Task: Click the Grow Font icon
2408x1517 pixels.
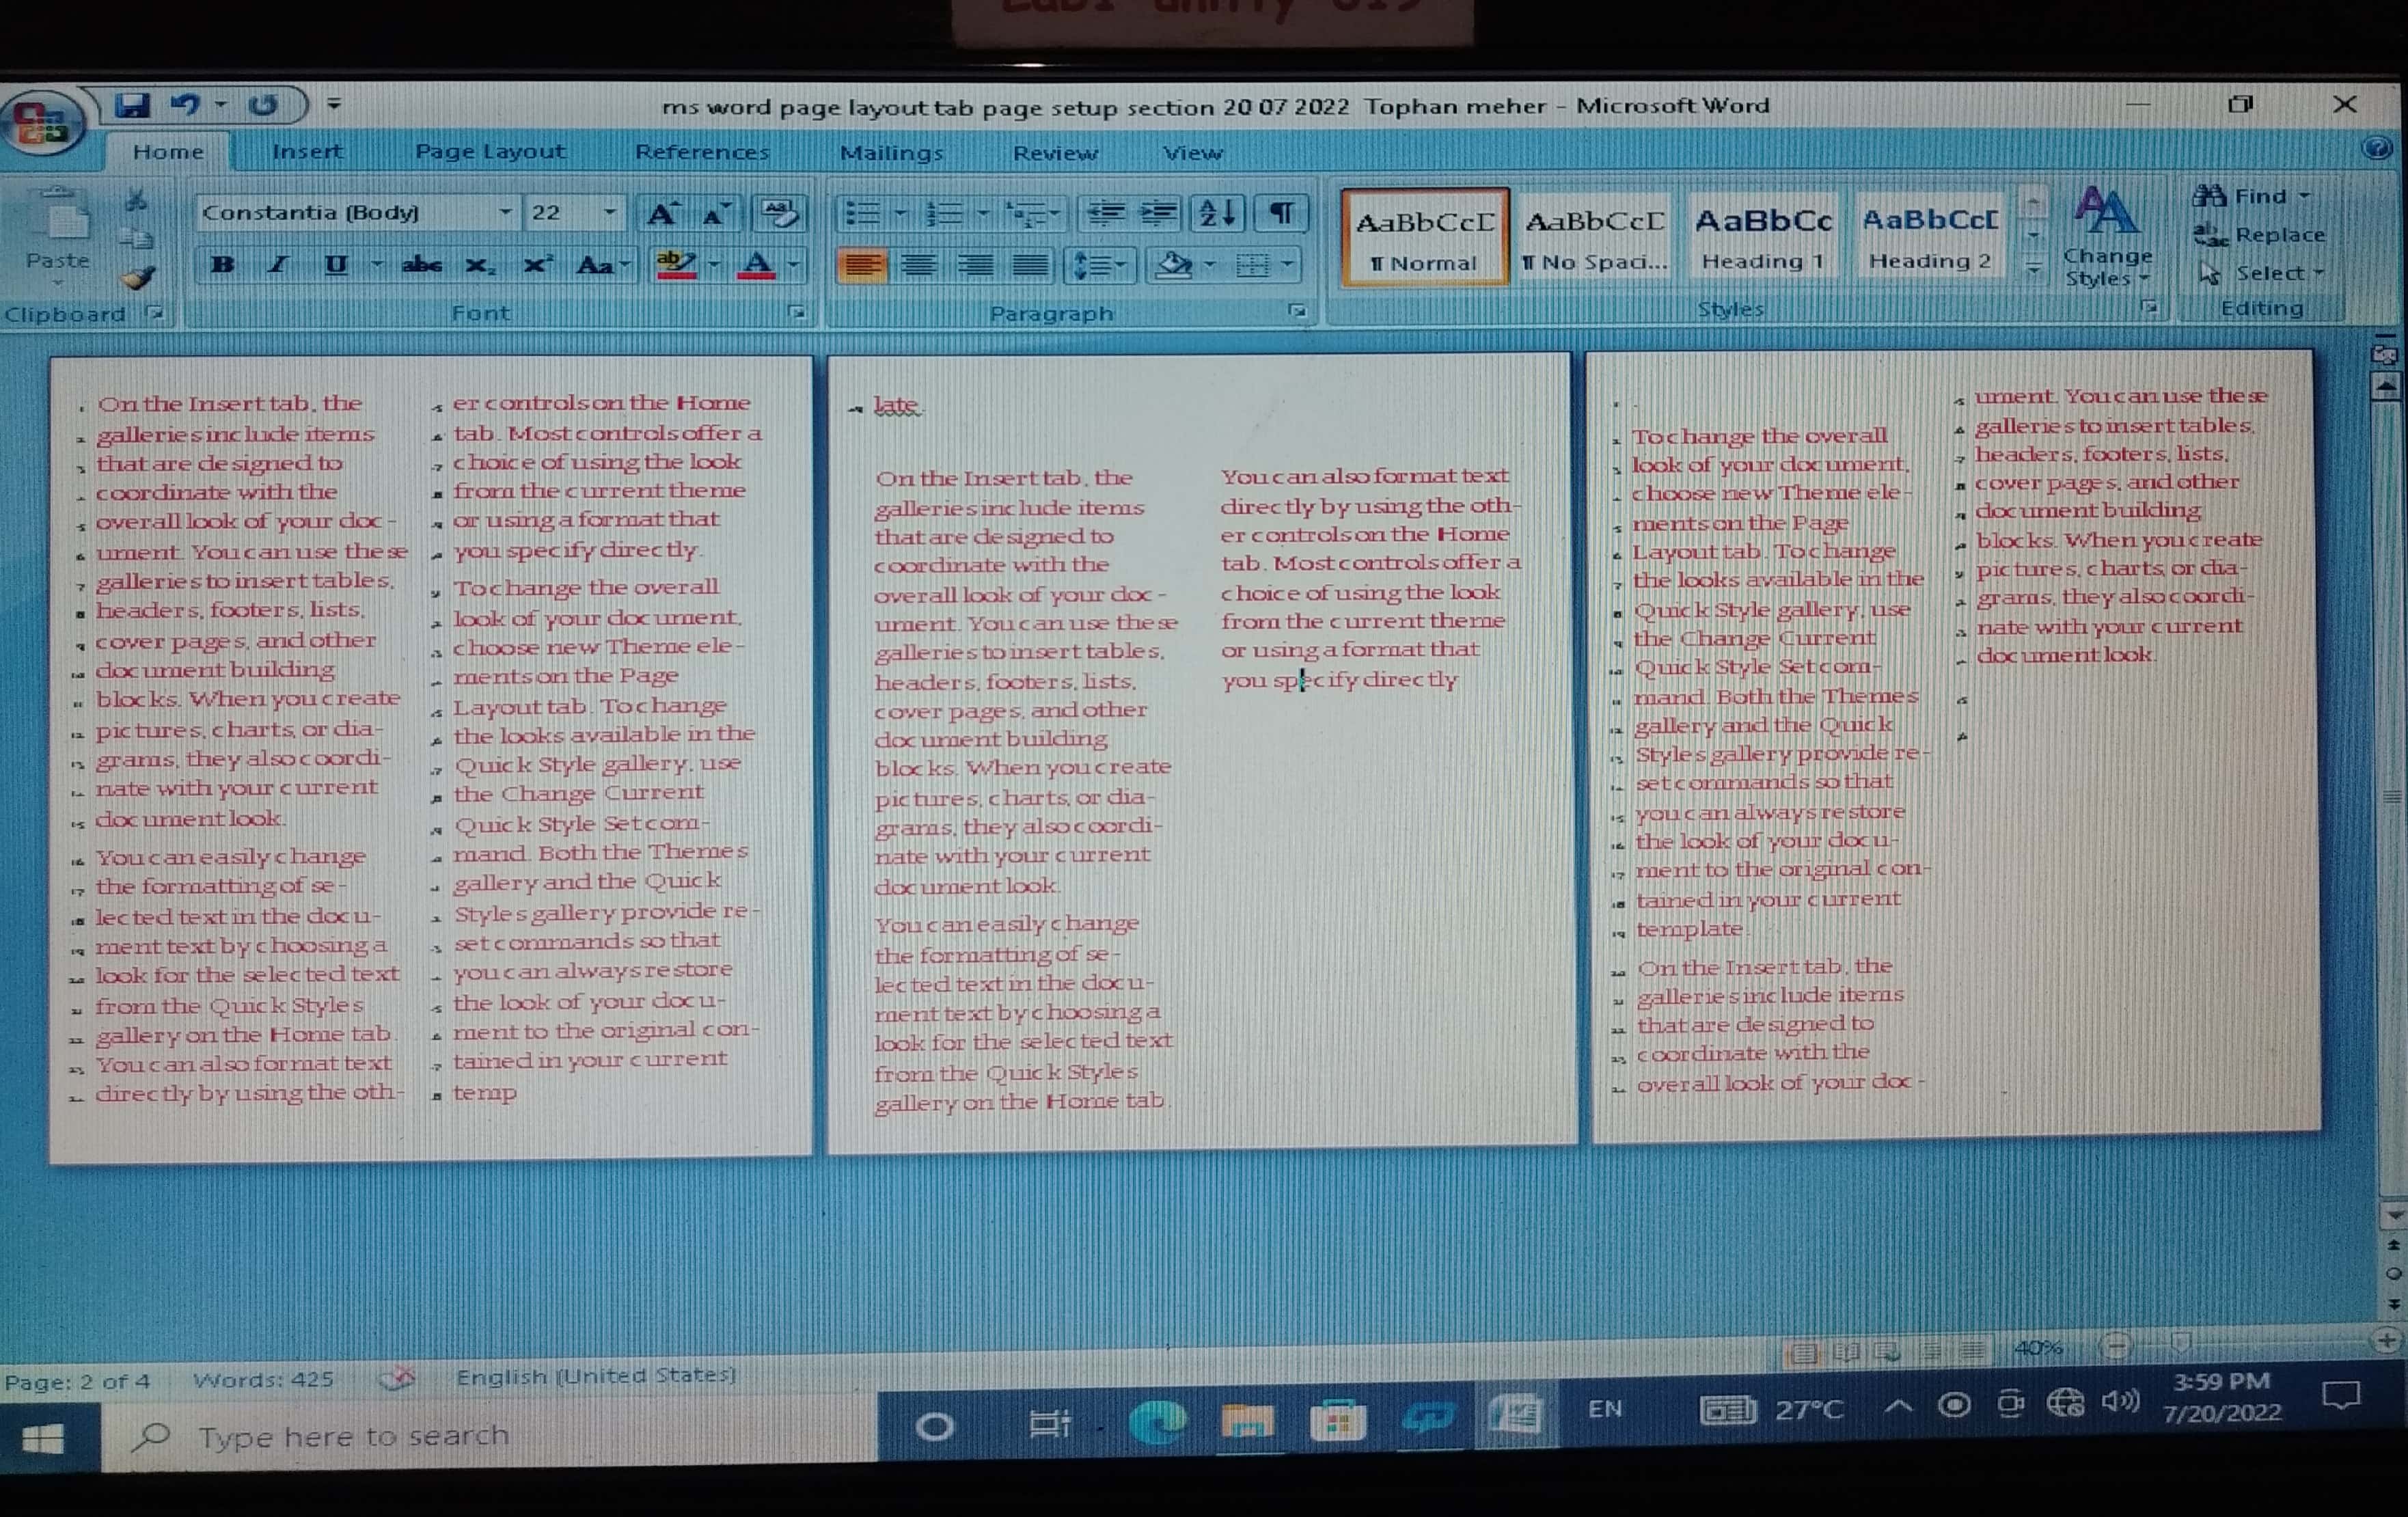Action: [661, 213]
